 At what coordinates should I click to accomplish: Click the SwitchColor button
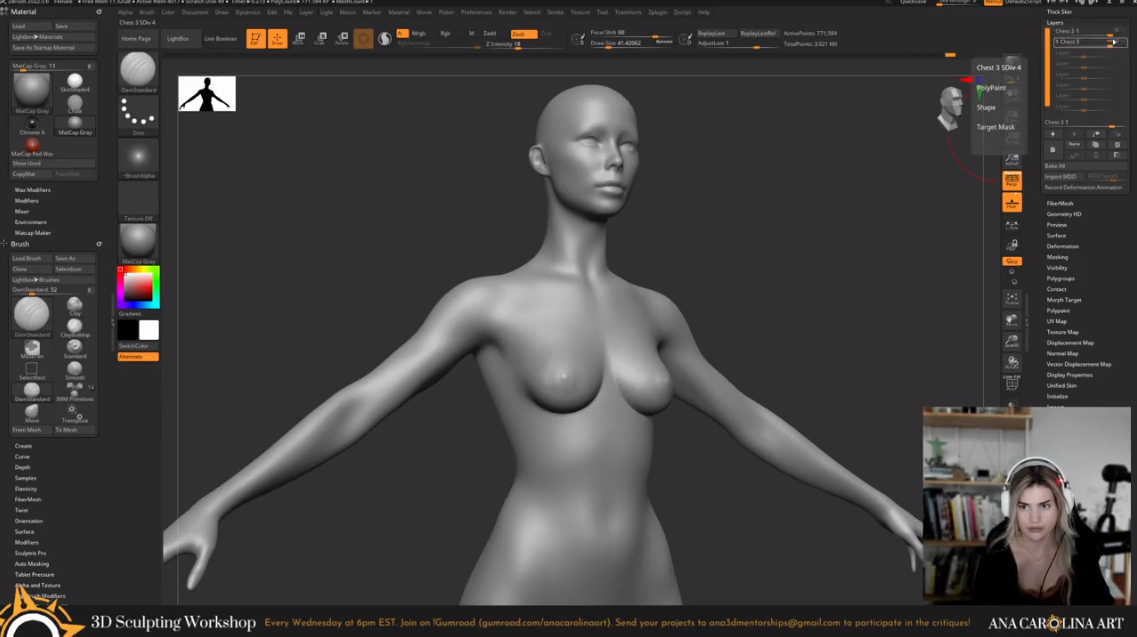point(138,346)
